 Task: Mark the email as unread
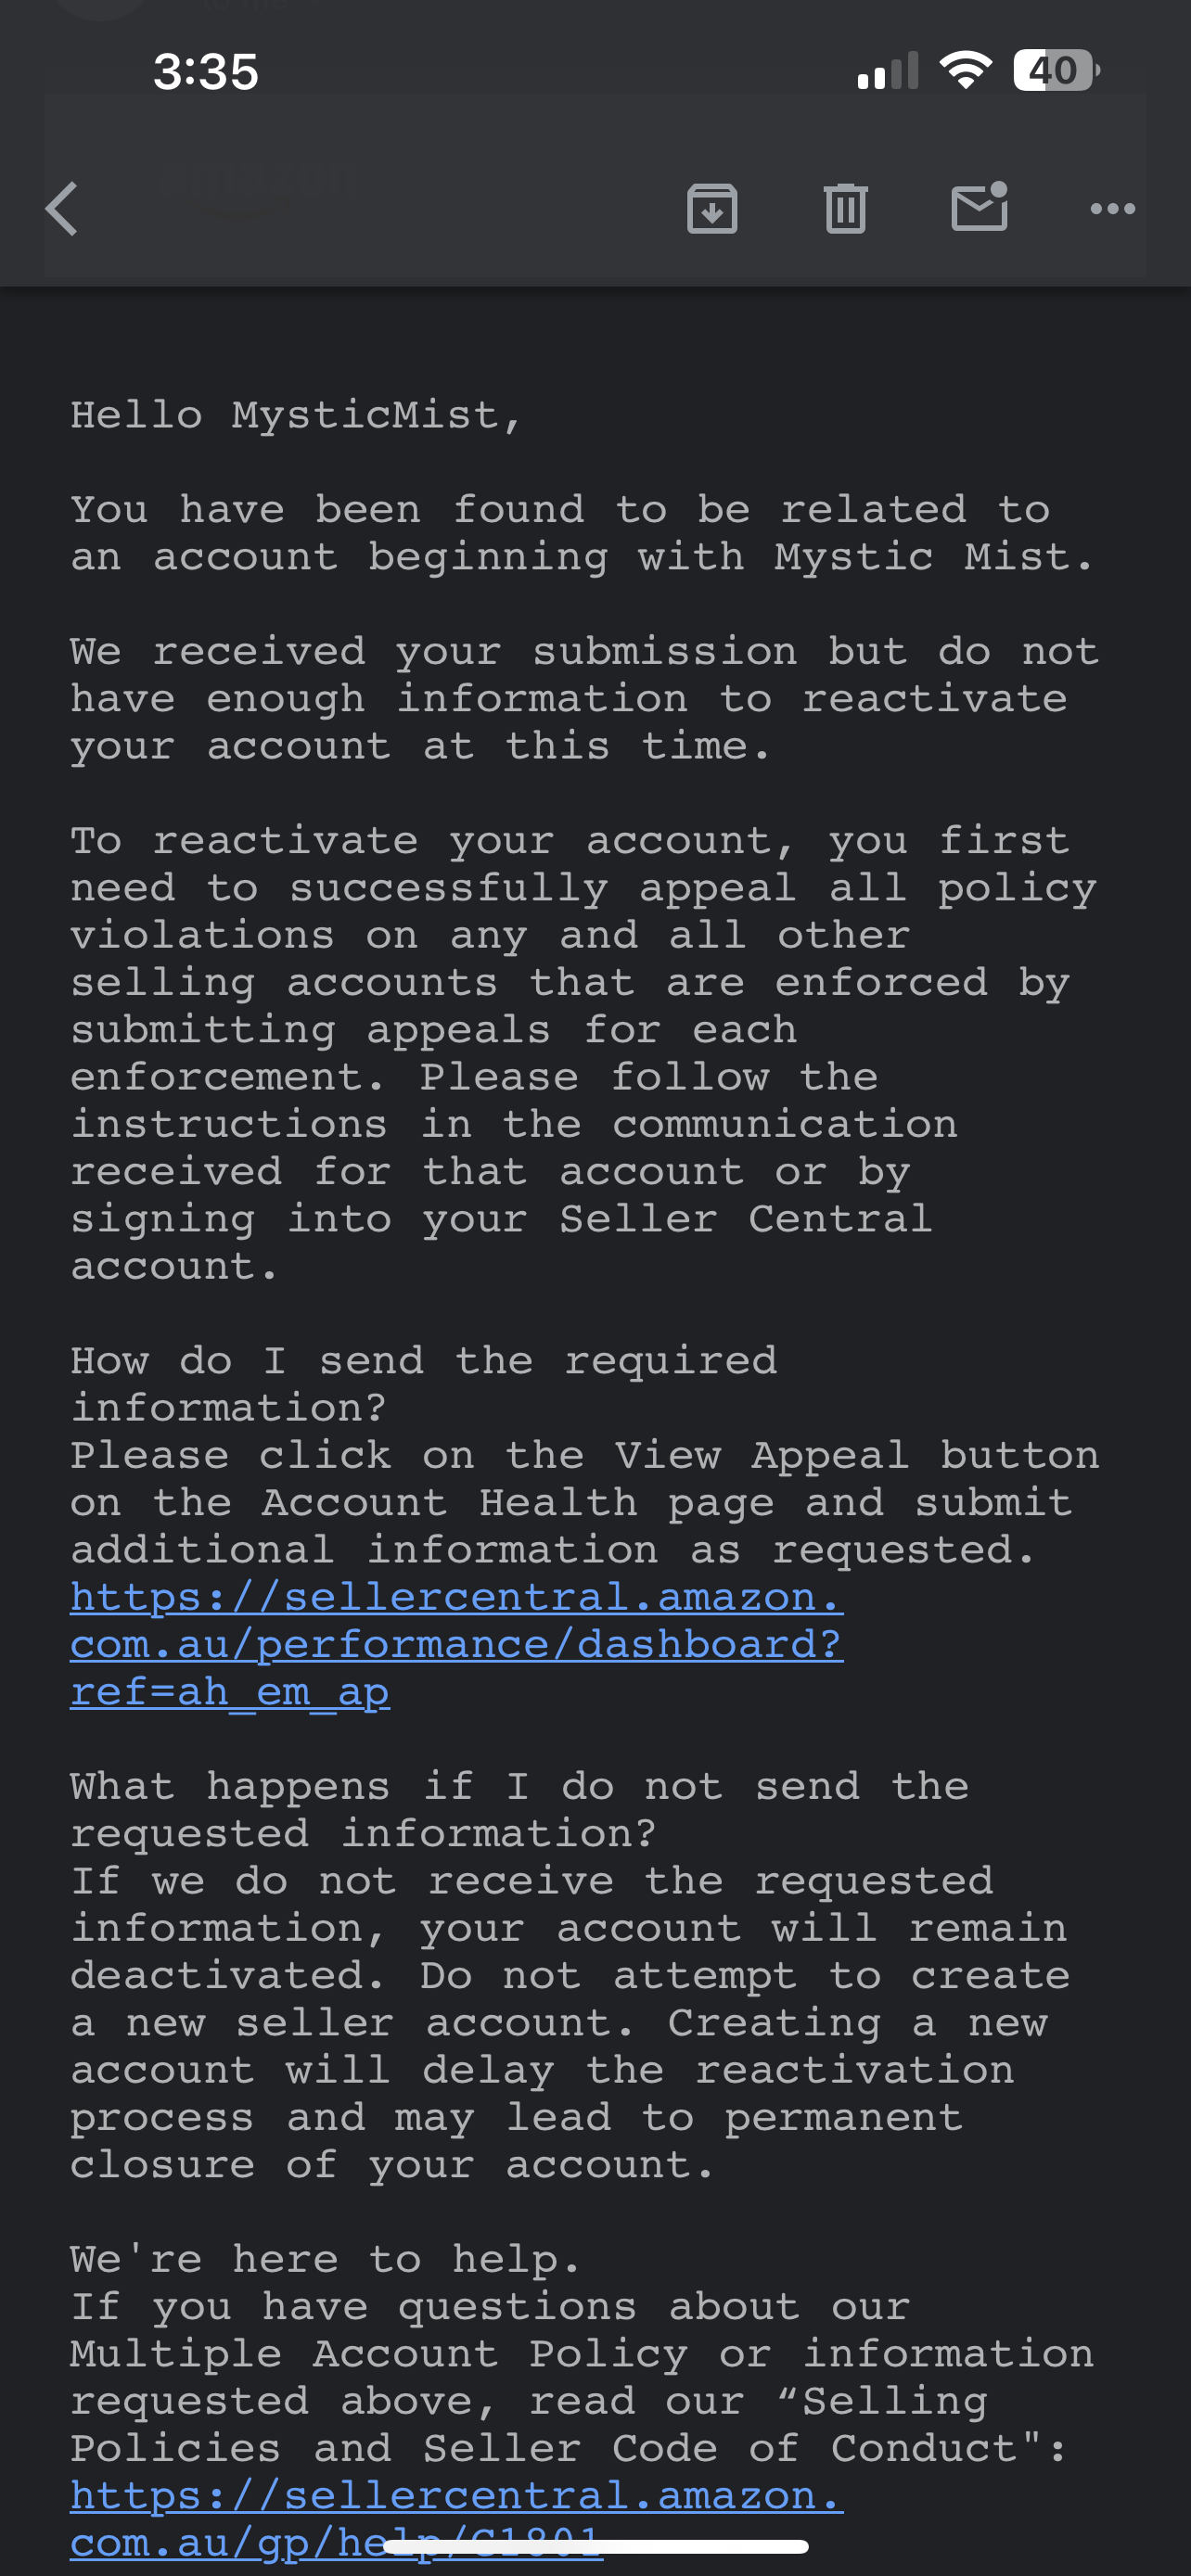pyautogui.click(x=980, y=206)
